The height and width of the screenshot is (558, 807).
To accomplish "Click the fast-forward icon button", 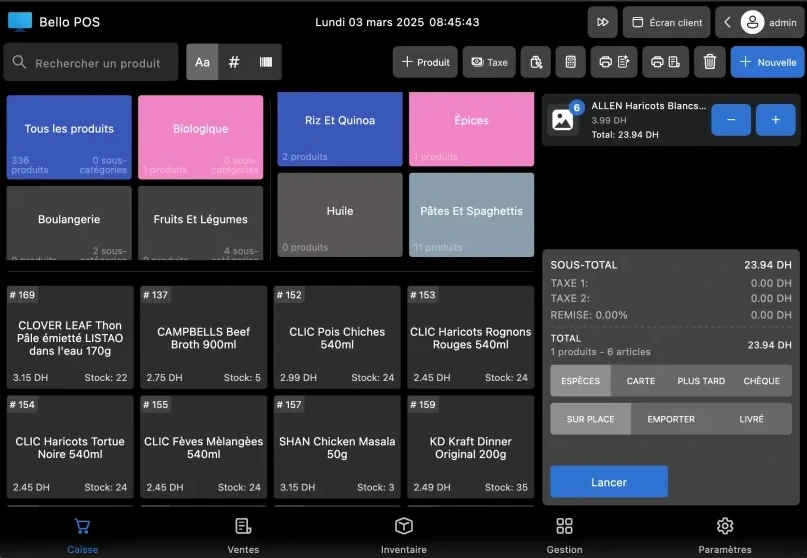I will pos(603,22).
